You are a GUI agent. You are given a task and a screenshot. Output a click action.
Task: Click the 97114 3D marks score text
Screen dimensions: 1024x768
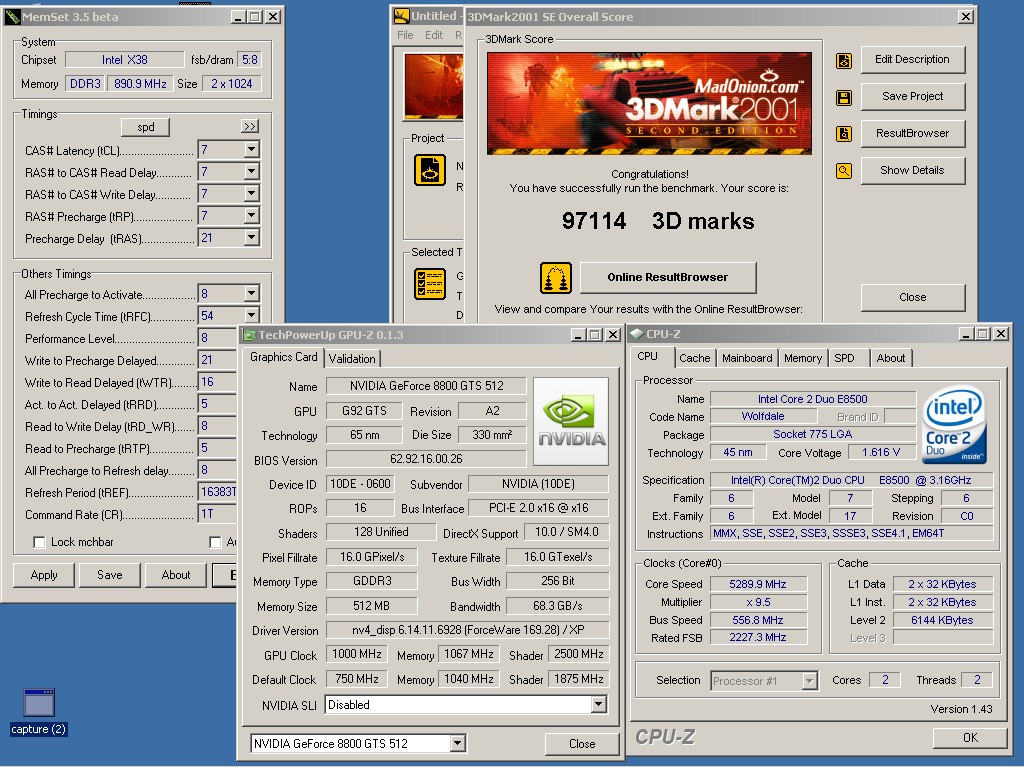pos(658,221)
